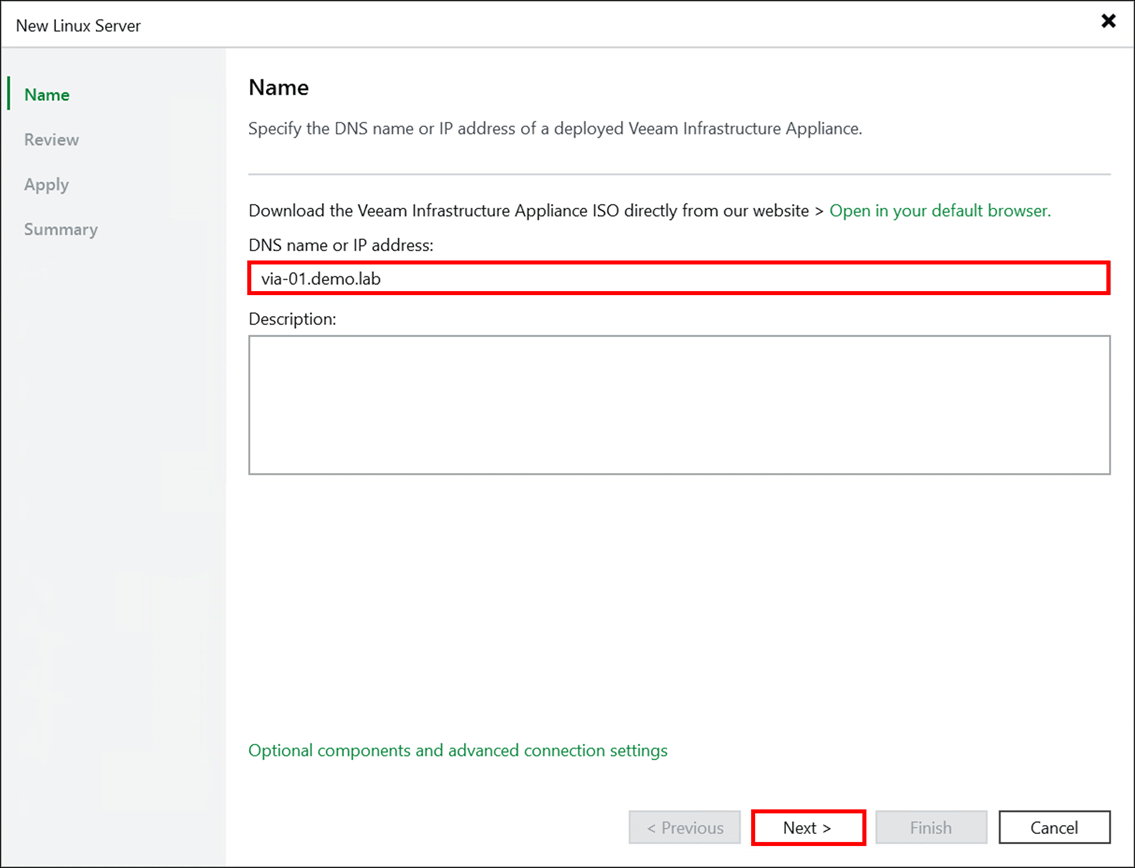The width and height of the screenshot is (1135, 868).
Task: Click the Finish button
Action: [931, 827]
